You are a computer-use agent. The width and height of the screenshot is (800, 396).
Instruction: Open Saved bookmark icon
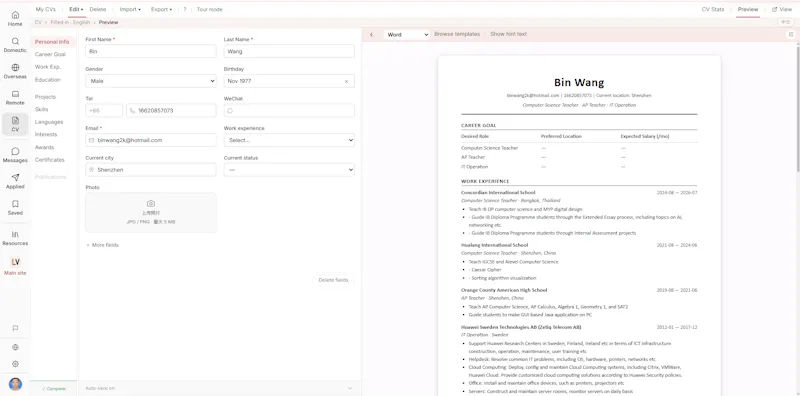15,208
